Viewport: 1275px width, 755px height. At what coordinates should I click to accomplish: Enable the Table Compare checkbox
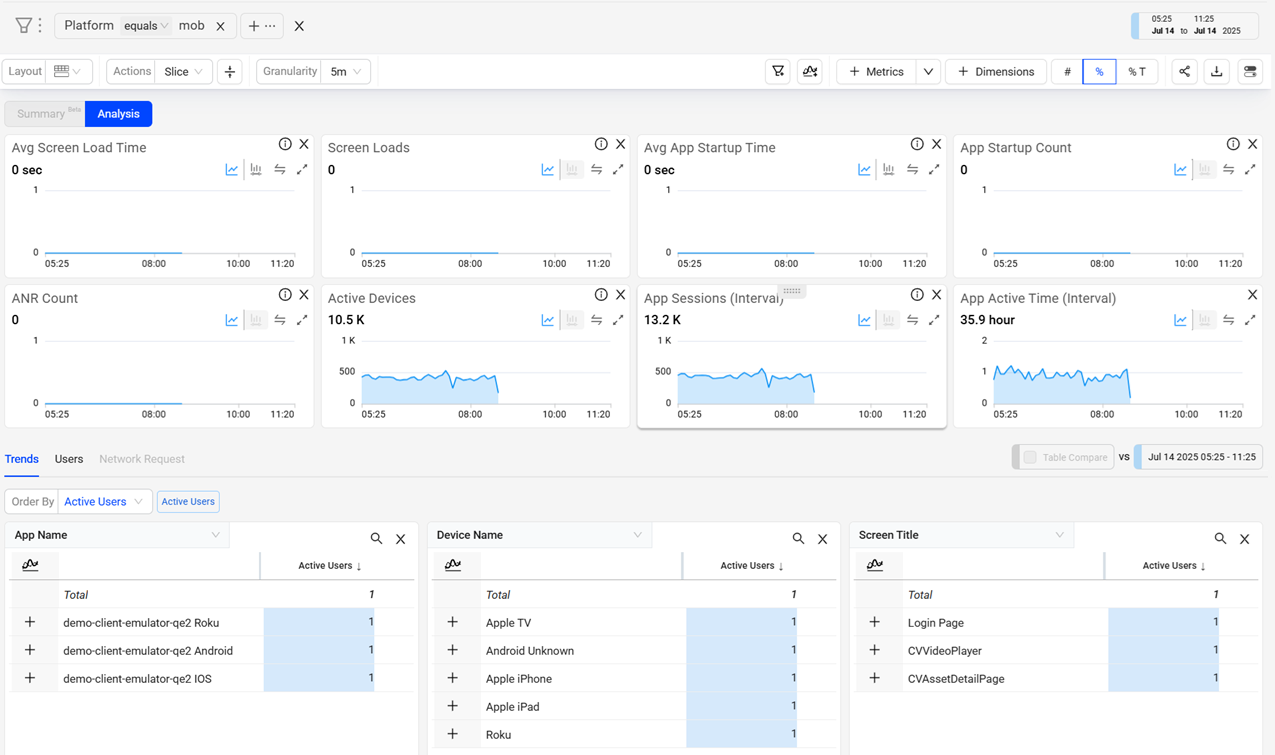click(1029, 458)
